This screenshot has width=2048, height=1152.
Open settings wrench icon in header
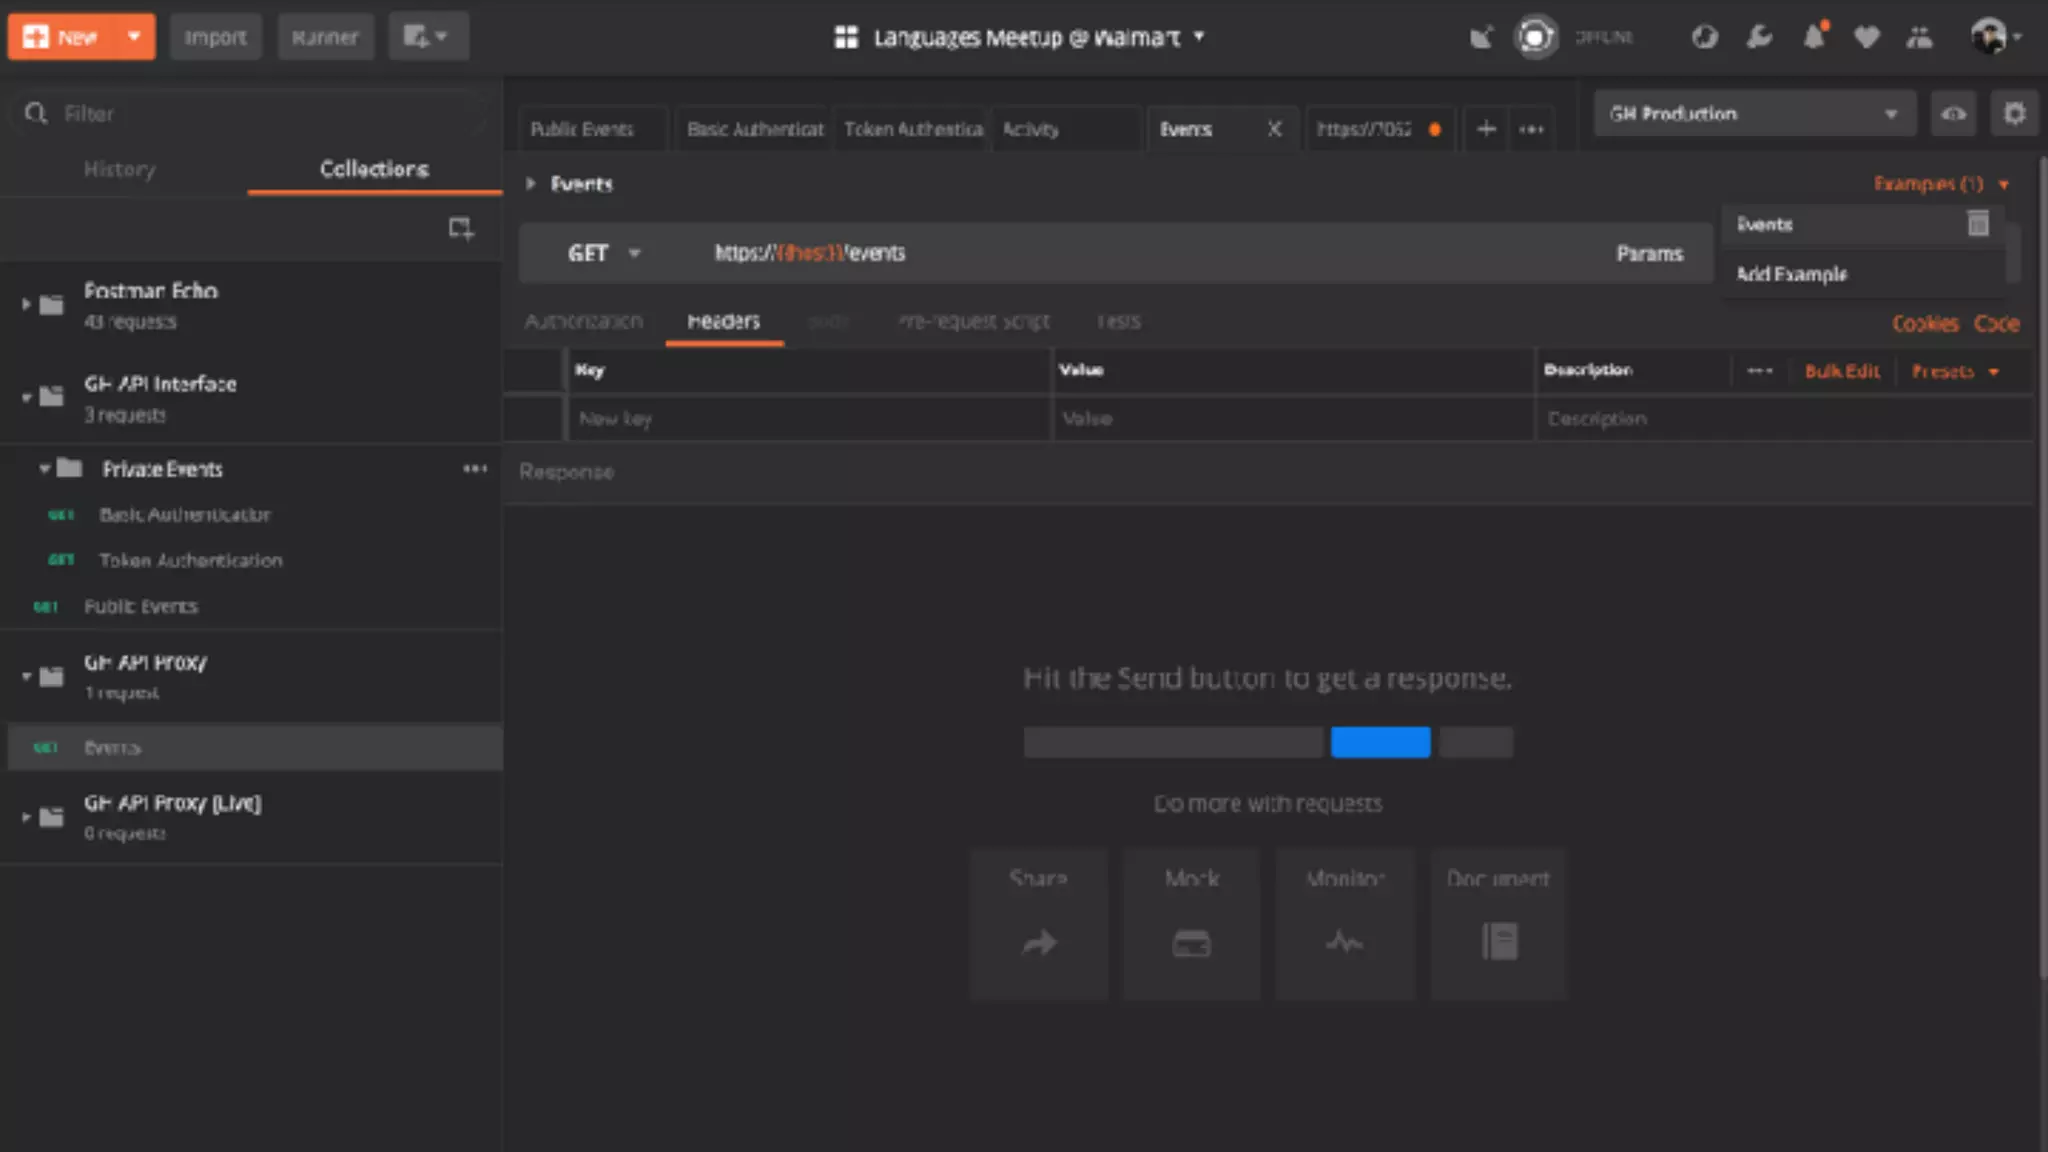point(1758,38)
